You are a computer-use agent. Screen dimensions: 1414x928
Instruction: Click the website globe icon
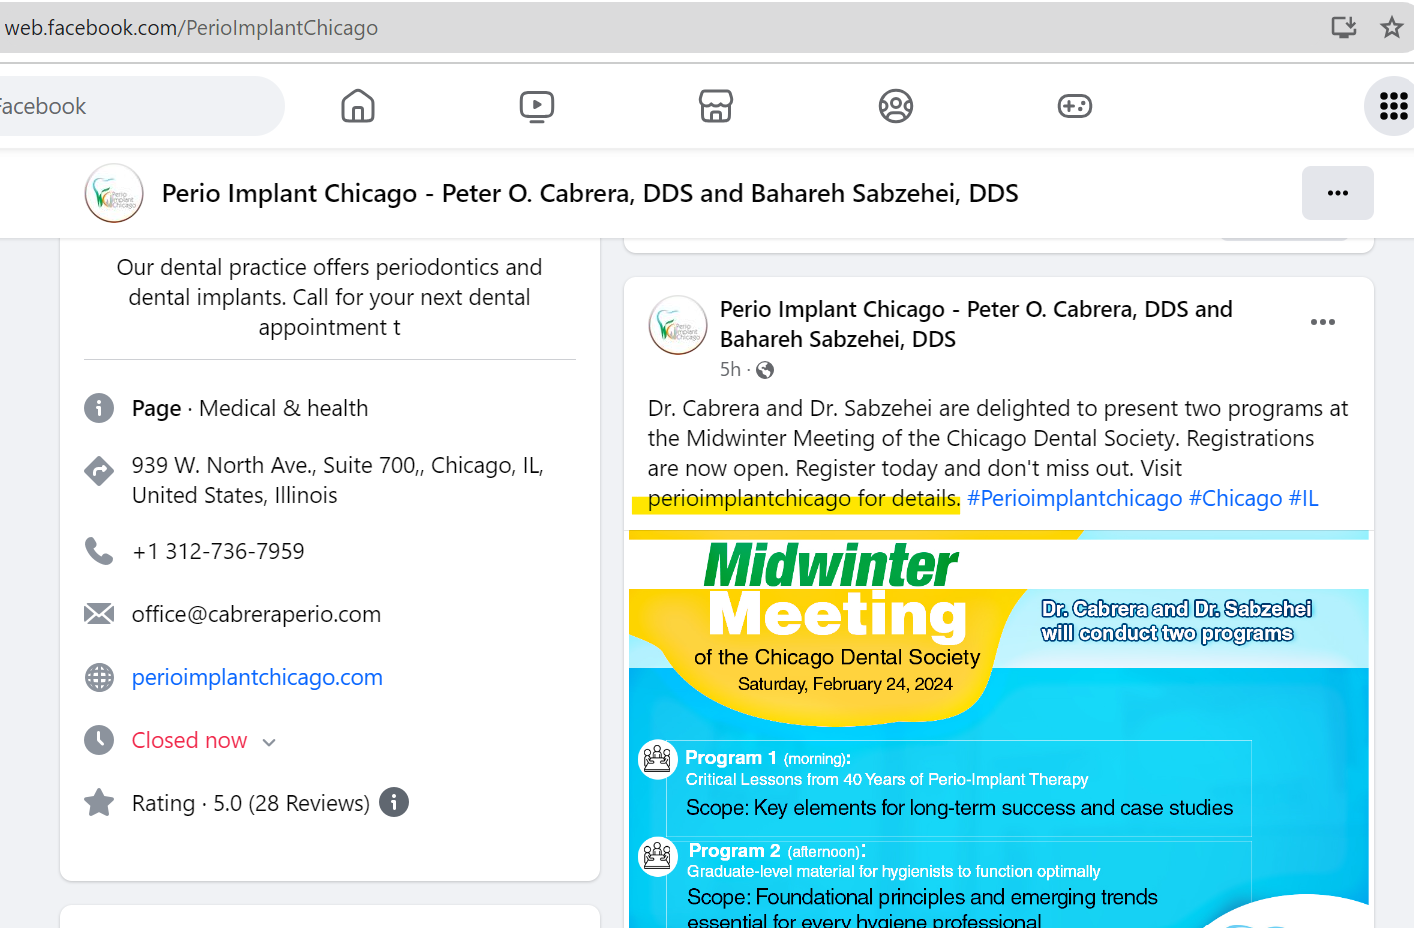pos(99,677)
